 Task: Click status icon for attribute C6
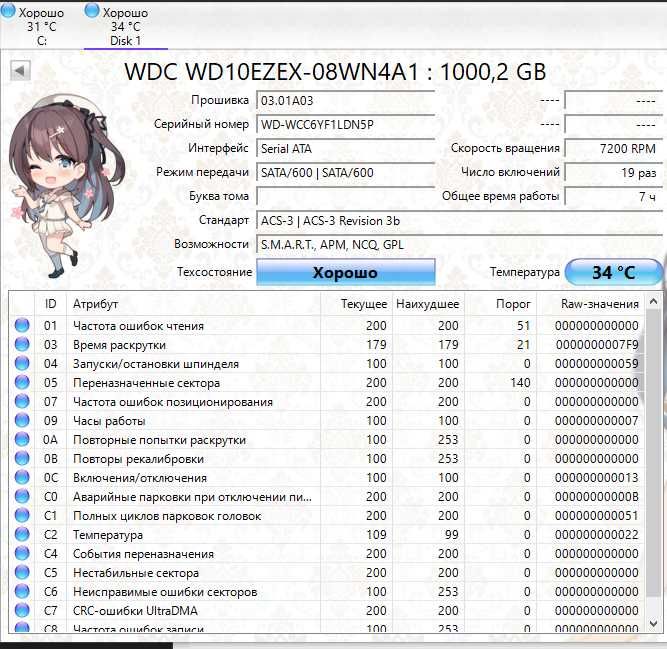[x=22, y=591]
